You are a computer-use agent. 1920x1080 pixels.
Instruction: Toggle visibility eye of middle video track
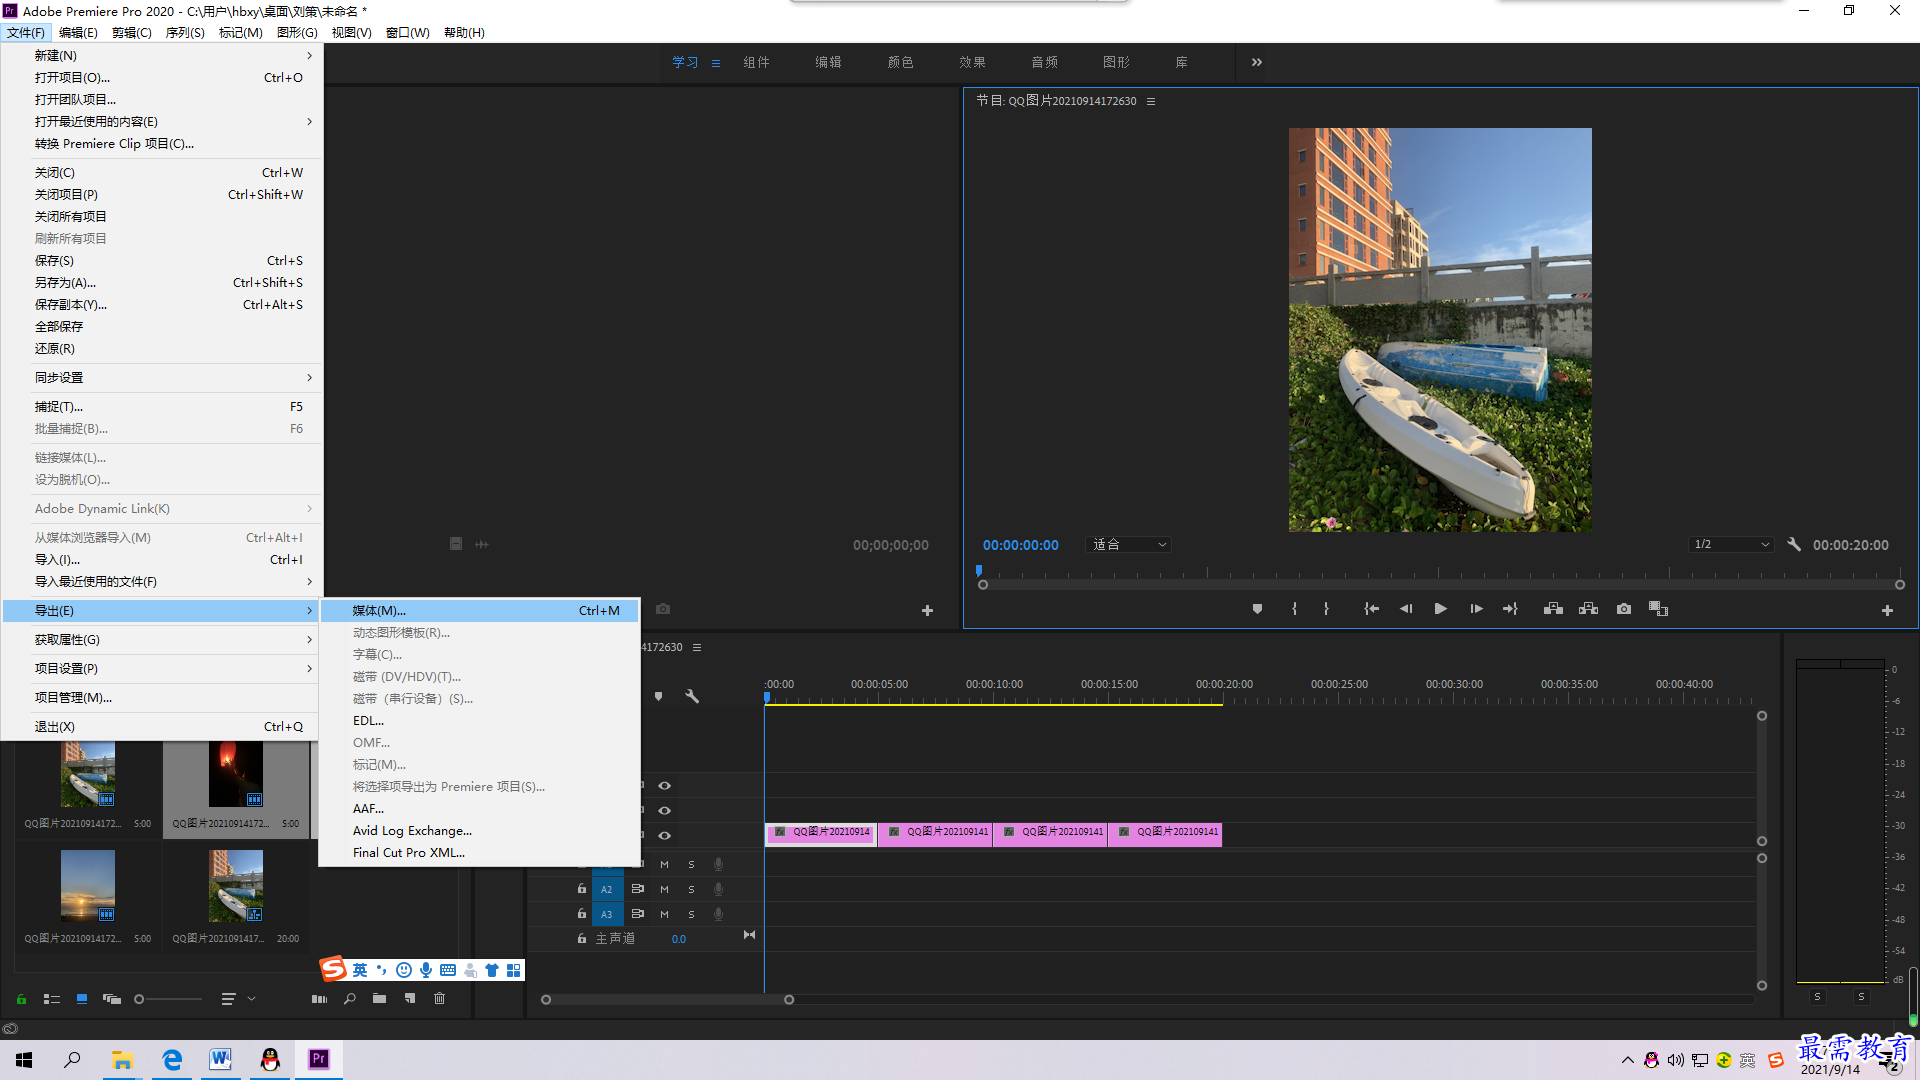point(664,811)
